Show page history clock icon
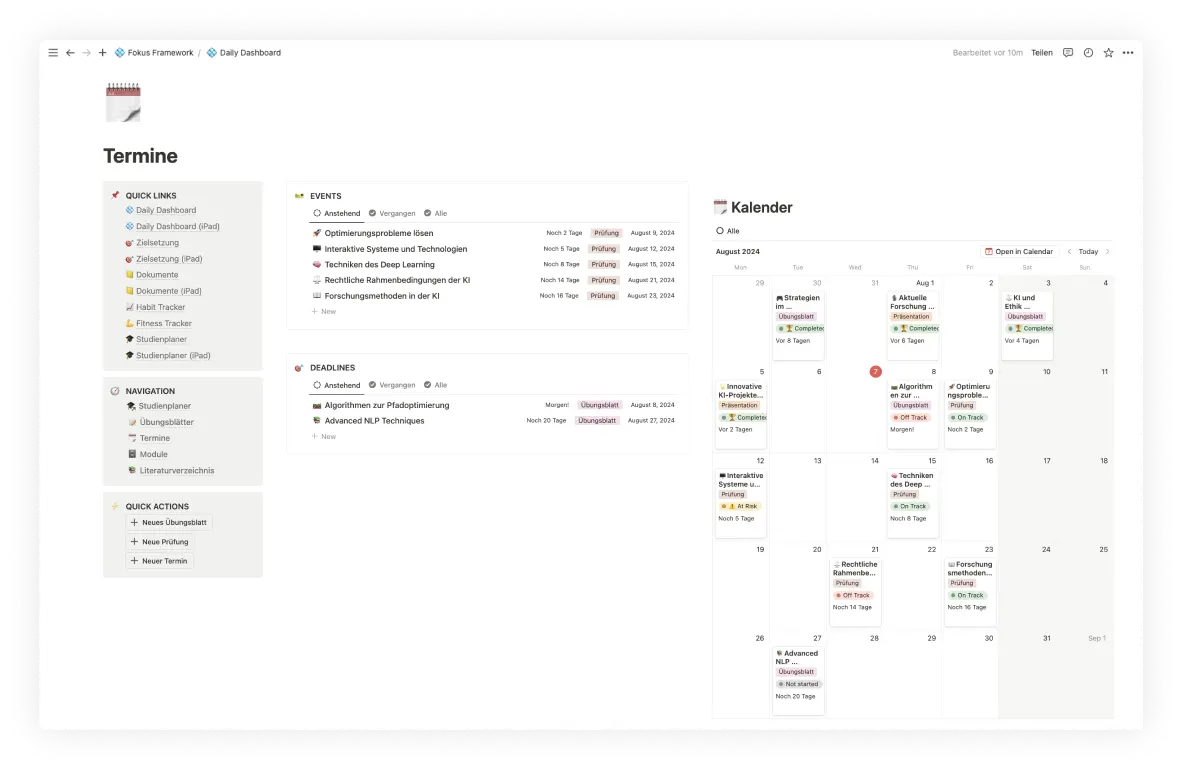 click(x=1088, y=53)
